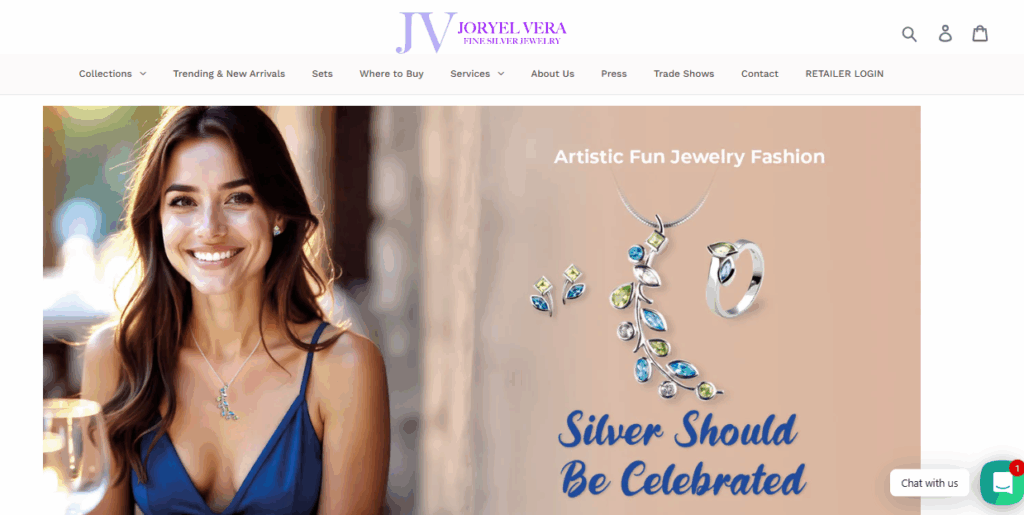Go to the Contact page

[x=760, y=74]
